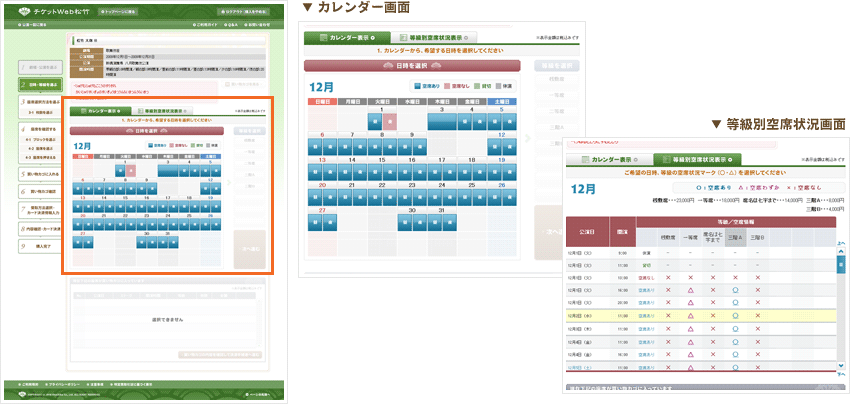This screenshot has height=404, width=850.
Task: Select the first slot on December 27
Action: point(314,222)
